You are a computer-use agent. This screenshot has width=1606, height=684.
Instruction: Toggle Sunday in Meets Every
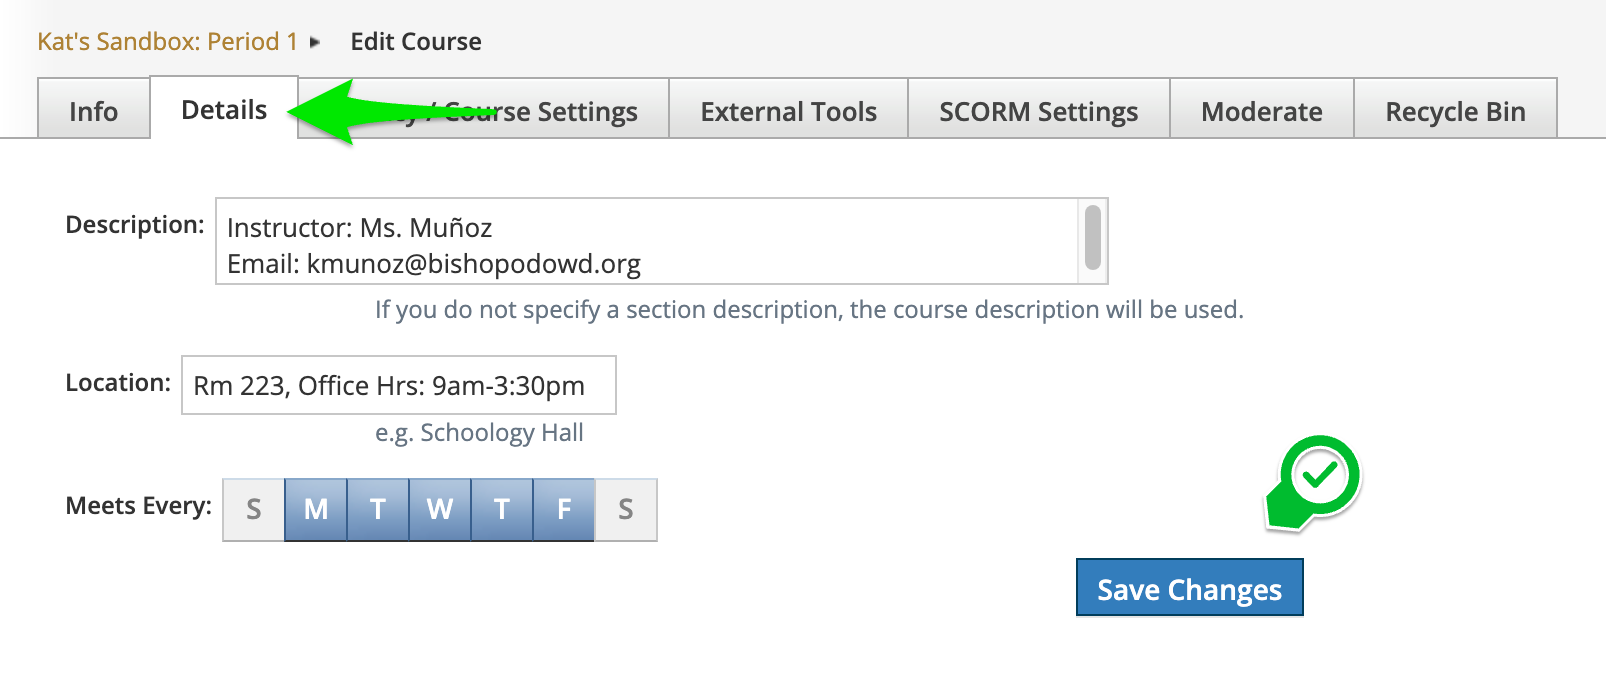point(254,510)
